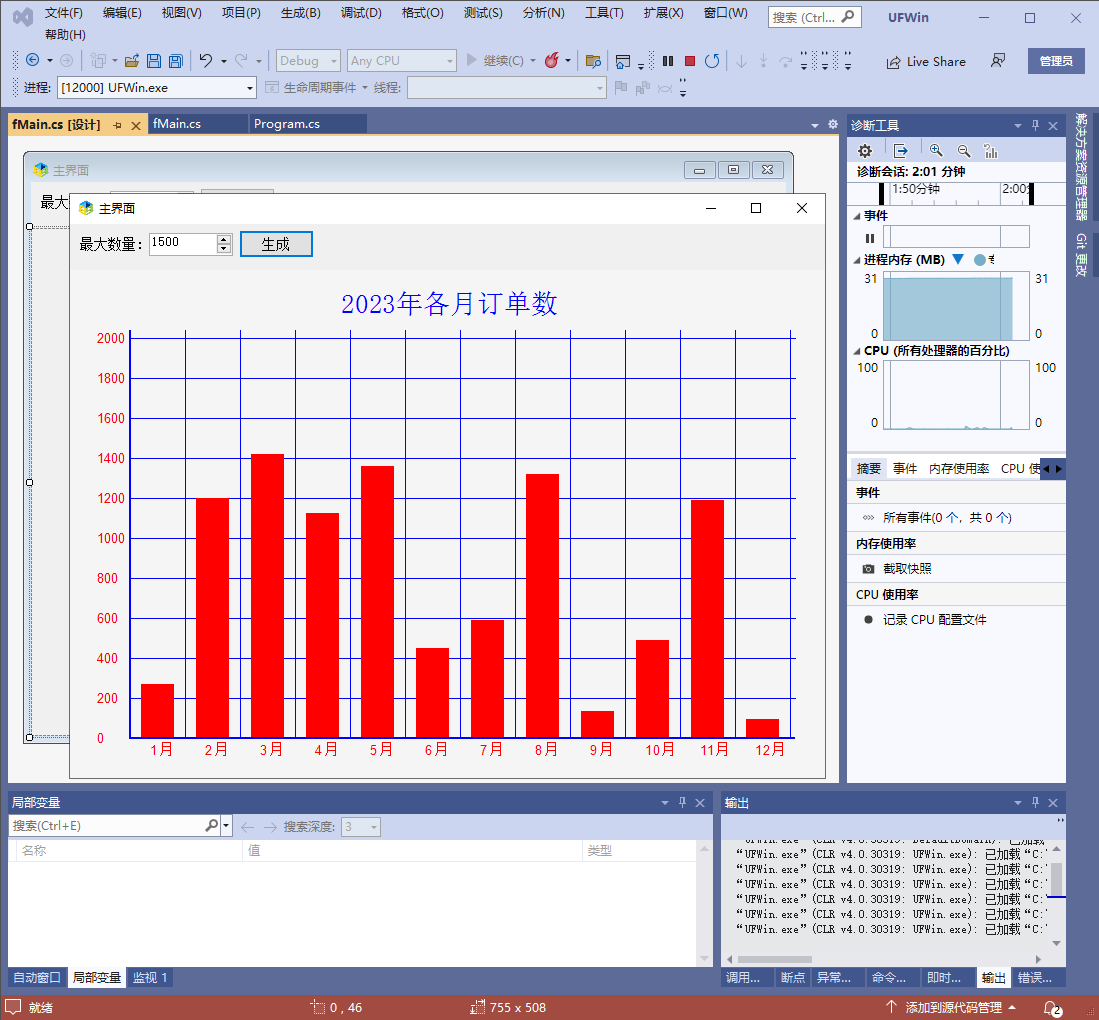Click the 输出 panel horizontal scrollbar thumb
This screenshot has width=1099, height=1020.
(774, 959)
